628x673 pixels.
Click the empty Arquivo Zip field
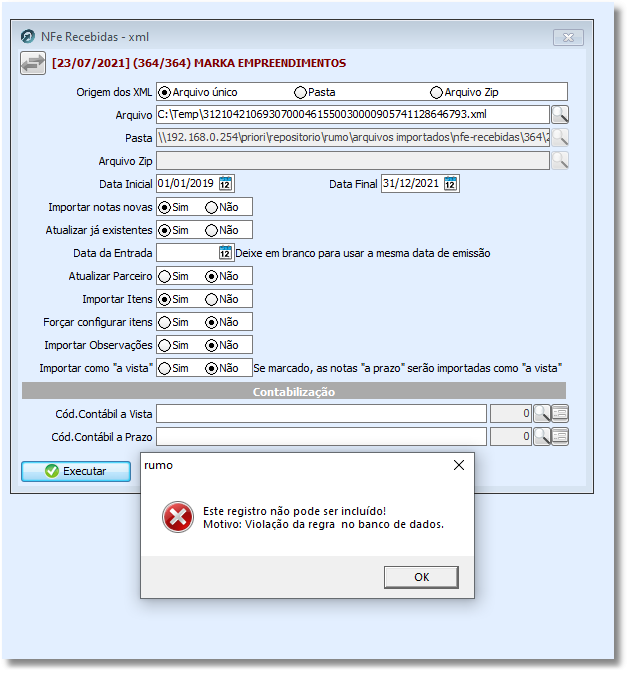(x=353, y=161)
